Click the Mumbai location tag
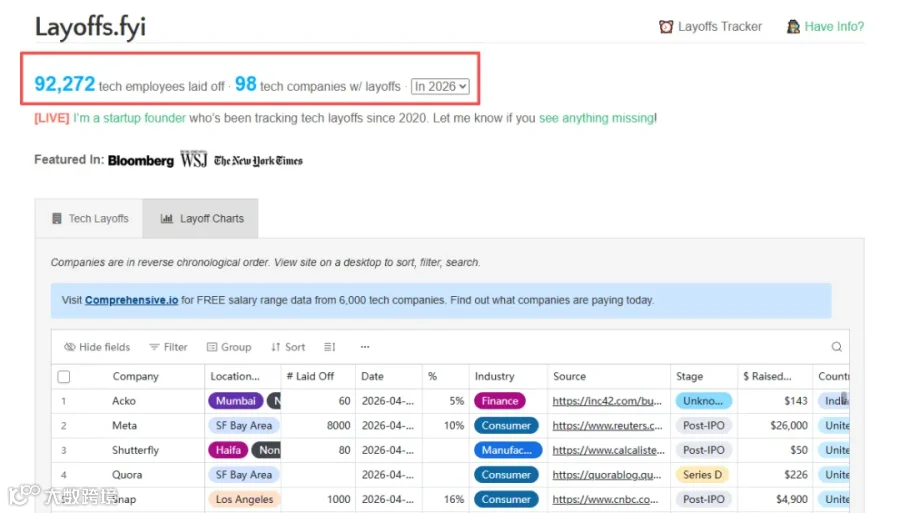This screenshot has width=900, height=513. click(235, 401)
